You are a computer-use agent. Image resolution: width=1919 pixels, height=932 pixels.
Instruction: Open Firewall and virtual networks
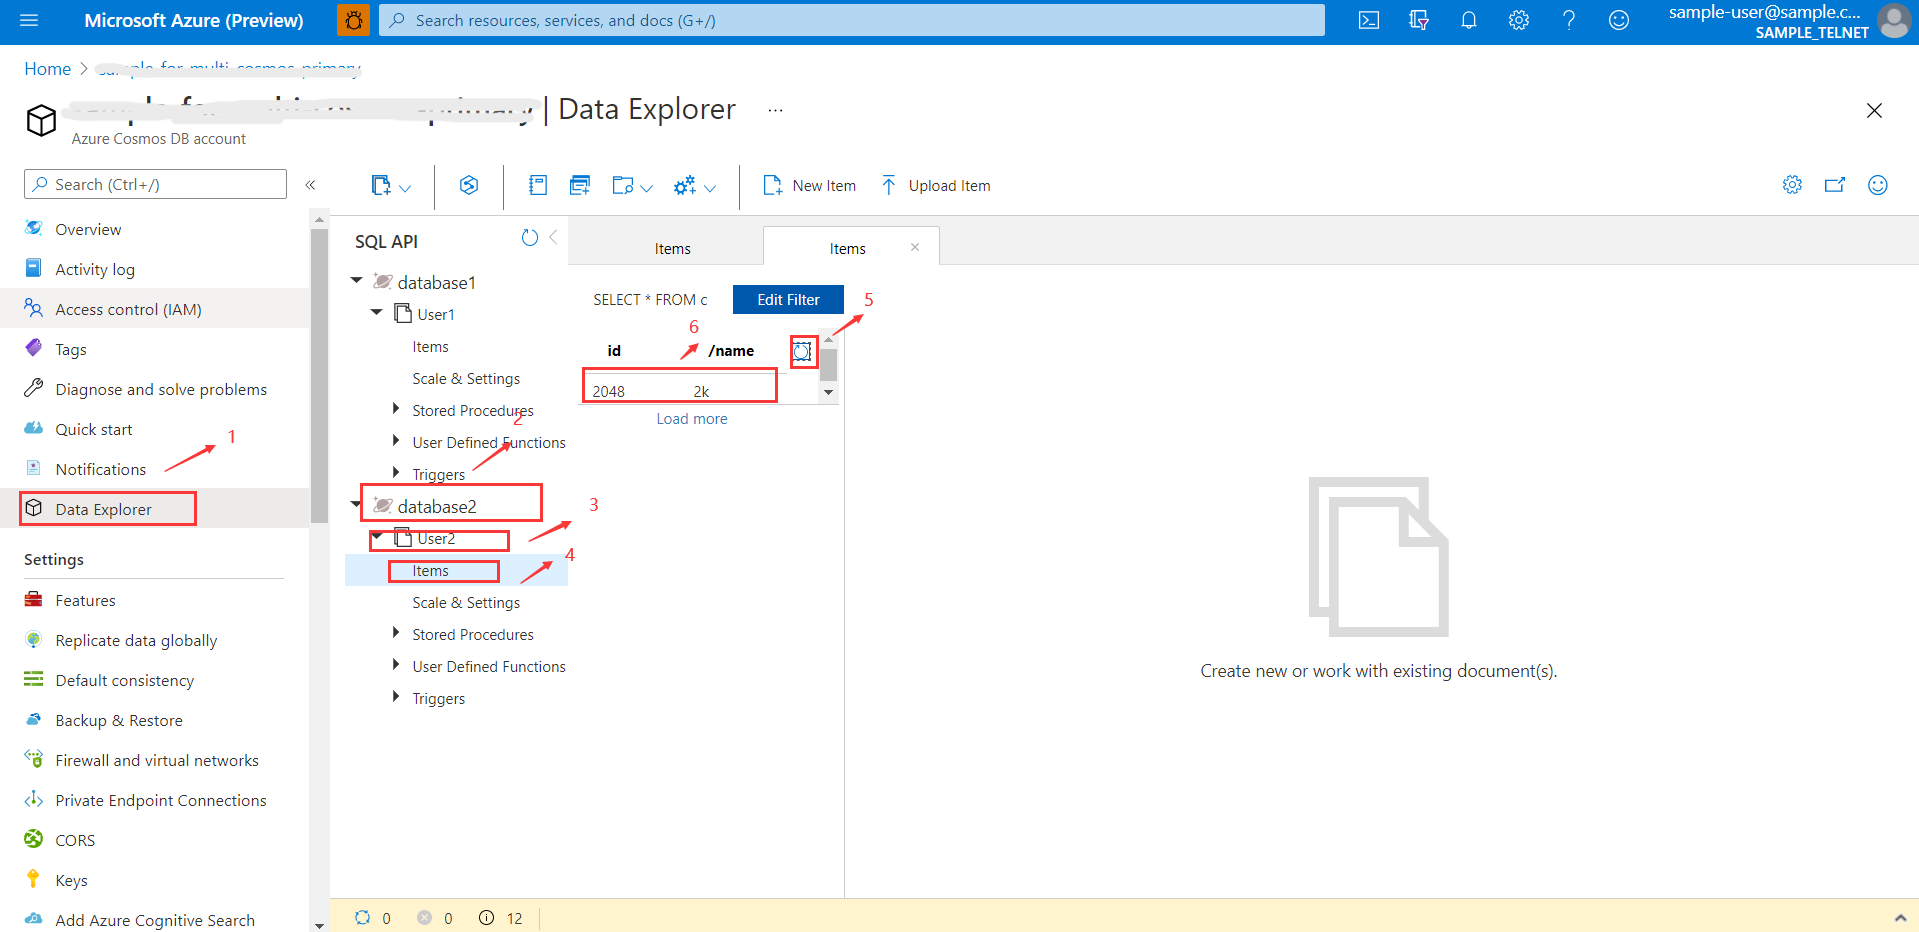tap(155, 760)
